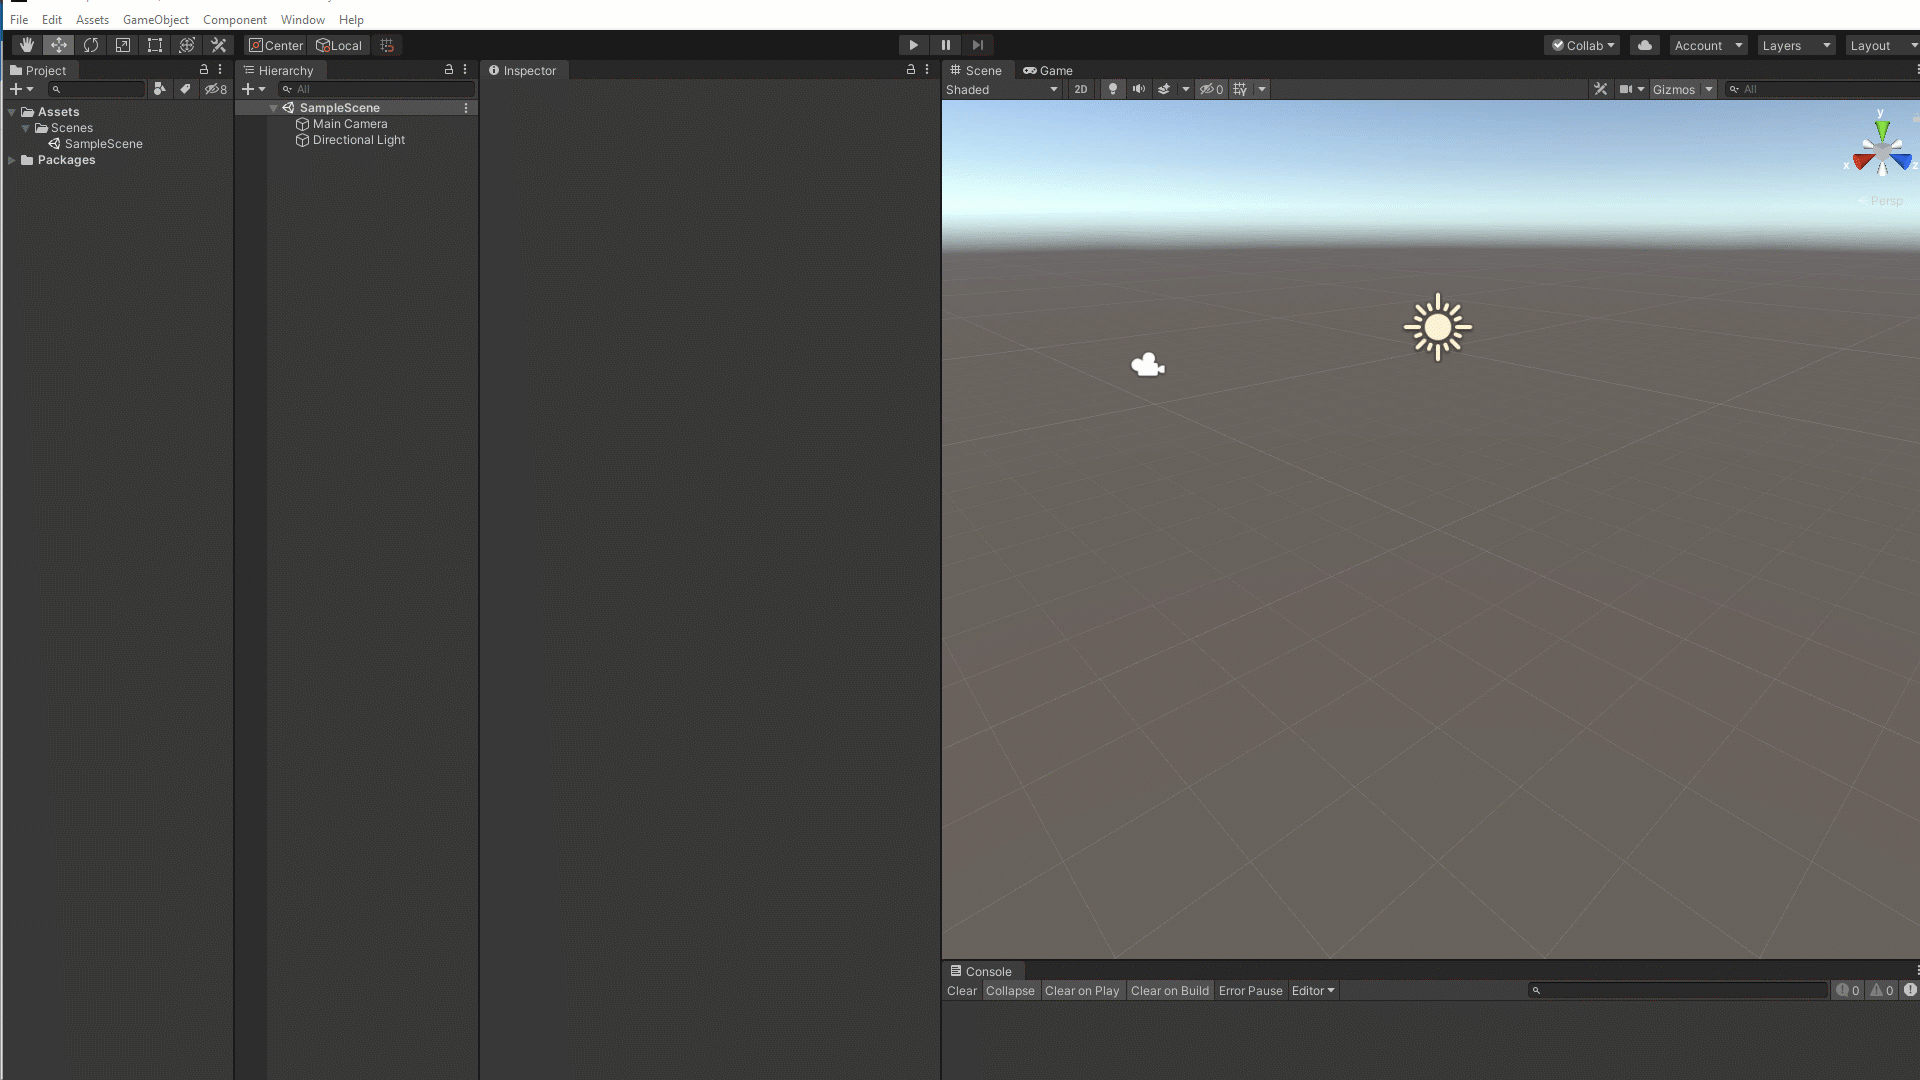The width and height of the screenshot is (1920, 1080).
Task: Switch to the Game tab
Action: tap(1048, 70)
